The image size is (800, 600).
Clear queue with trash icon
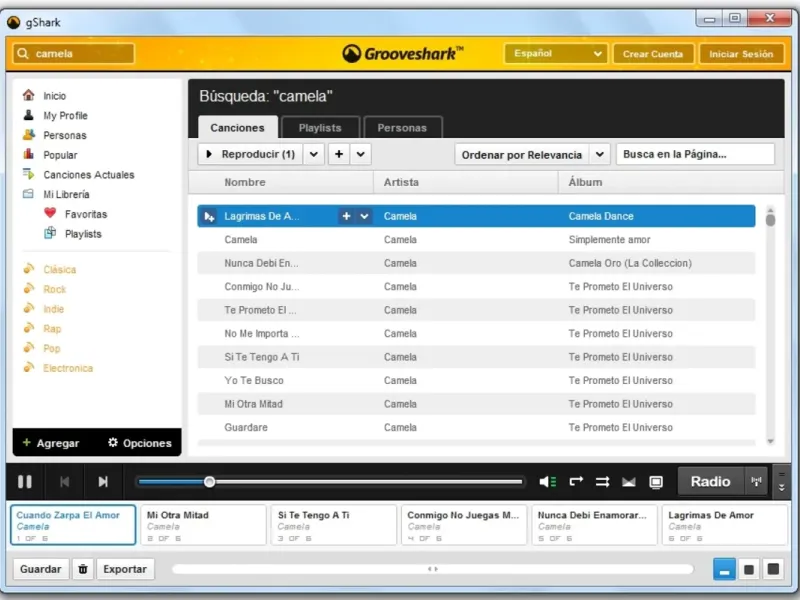pyautogui.click(x=83, y=569)
